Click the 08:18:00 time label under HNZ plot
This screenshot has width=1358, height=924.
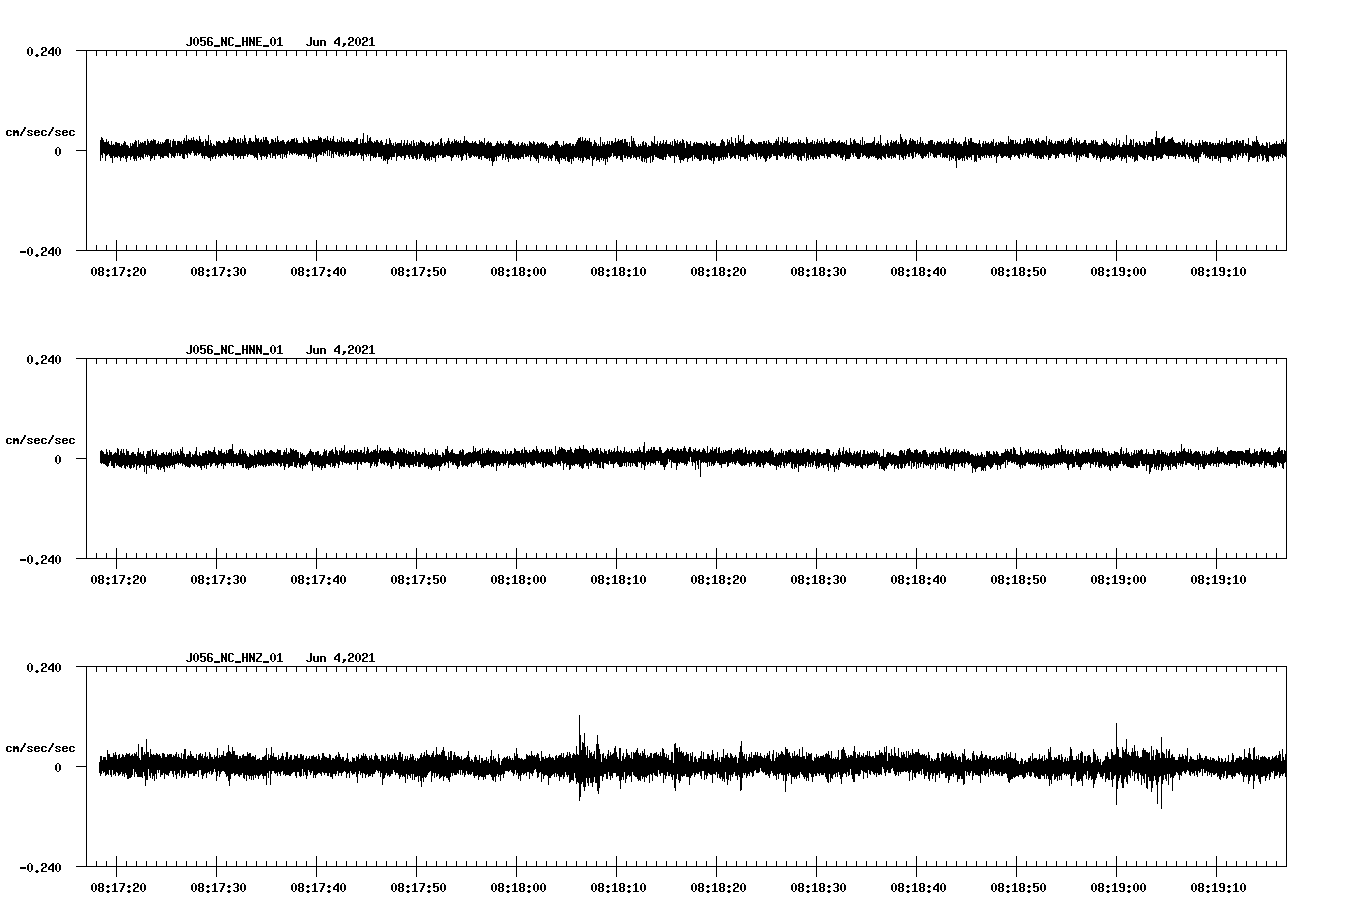pyautogui.click(x=518, y=888)
